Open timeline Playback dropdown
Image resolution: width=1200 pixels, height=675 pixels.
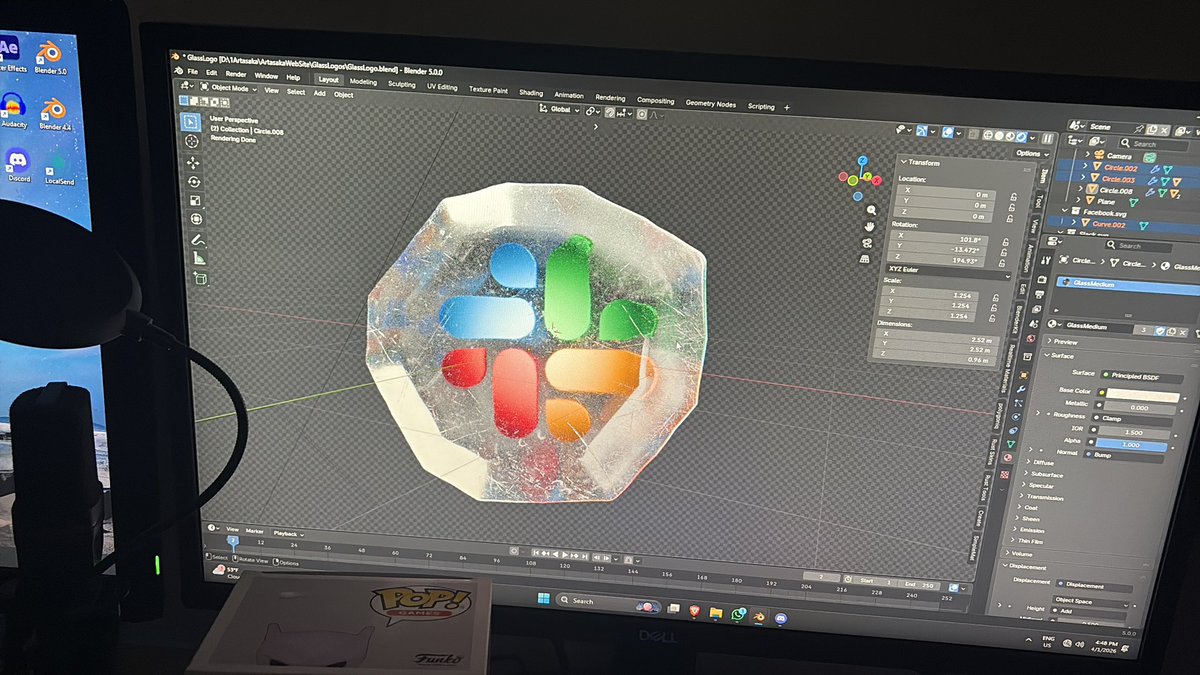[289, 534]
